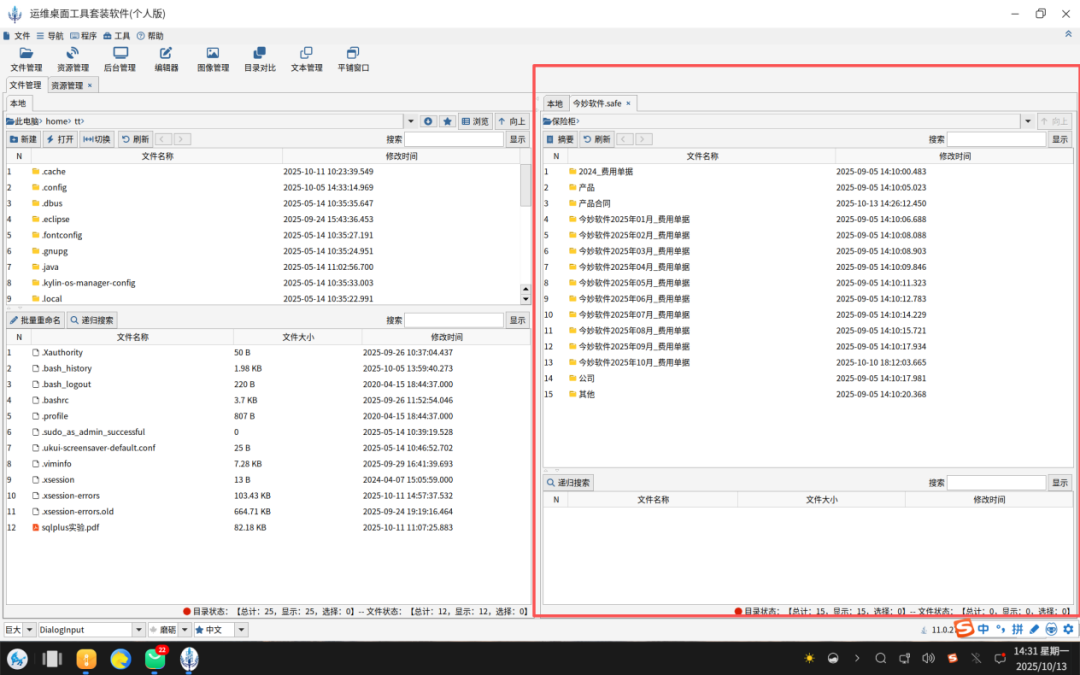Open 图像管理 tool

pyautogui.click(x=213, y=59)
